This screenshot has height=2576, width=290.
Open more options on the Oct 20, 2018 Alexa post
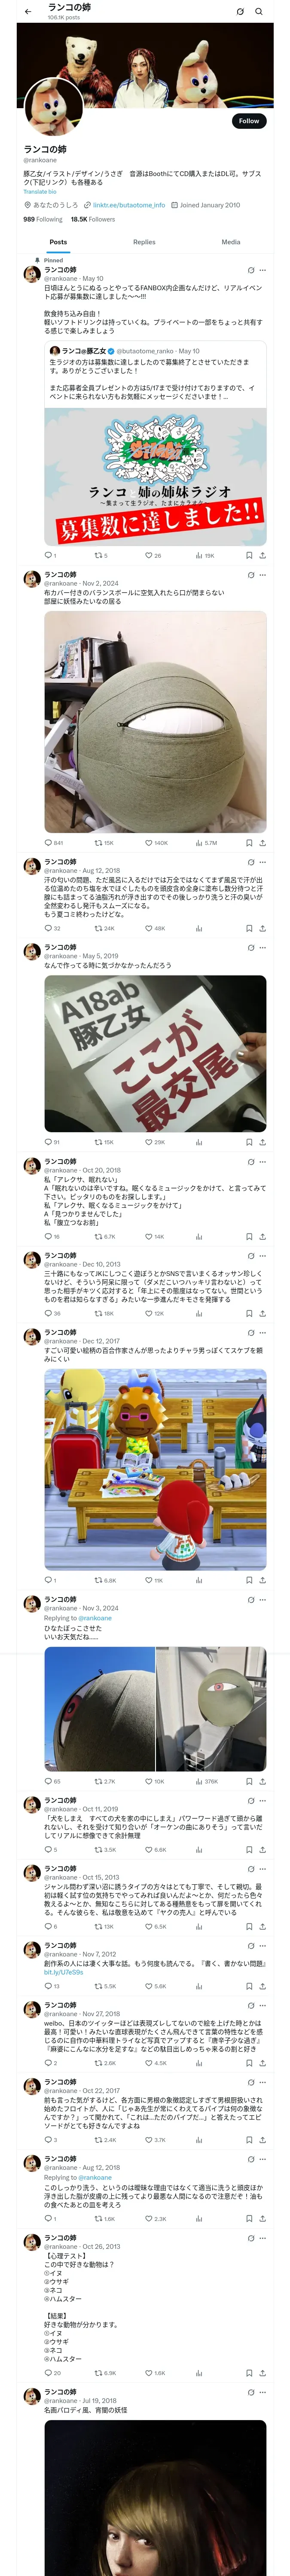[x=263, y=1162]
